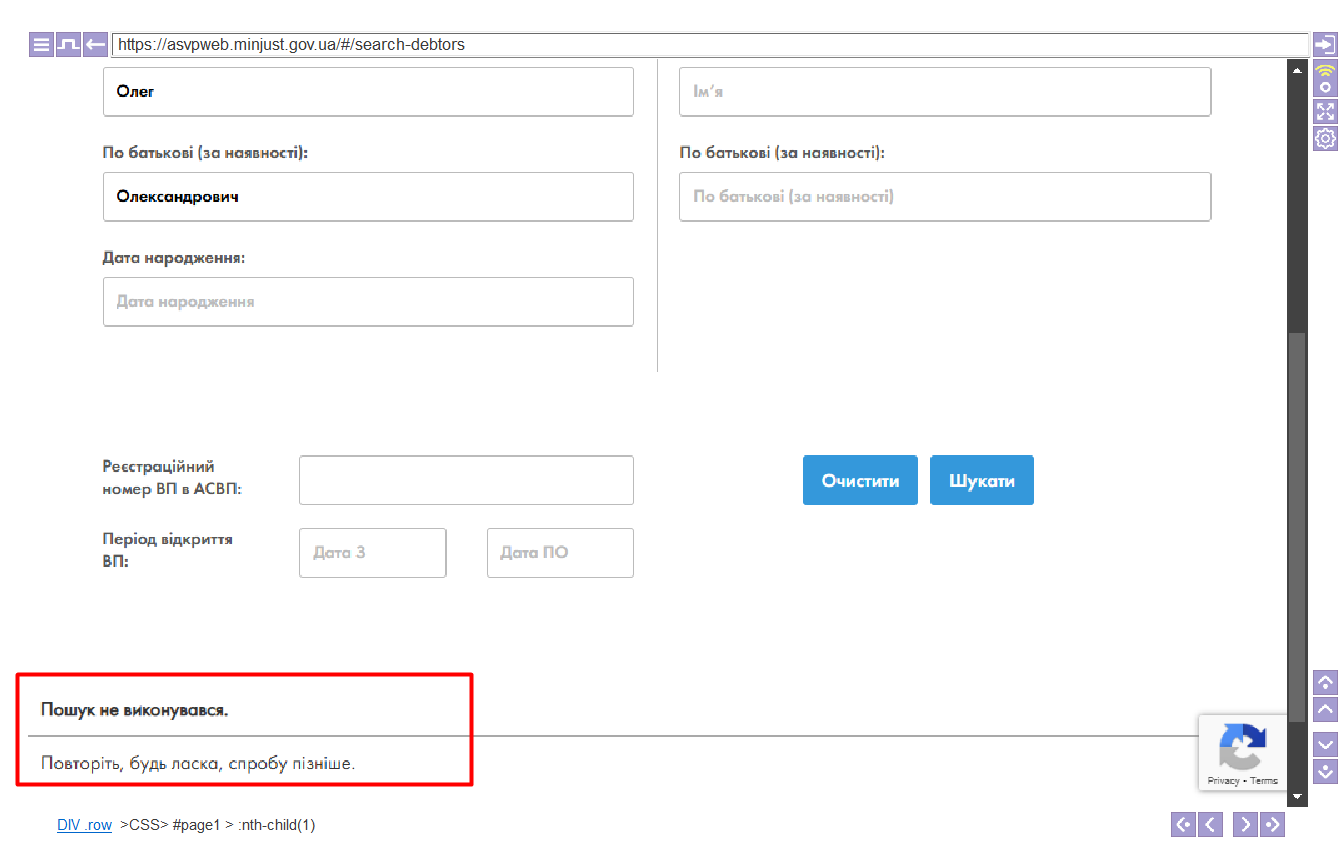Click the page scrollbar down arrow
The image size is (1343, 845).
tap(1297, 797)
